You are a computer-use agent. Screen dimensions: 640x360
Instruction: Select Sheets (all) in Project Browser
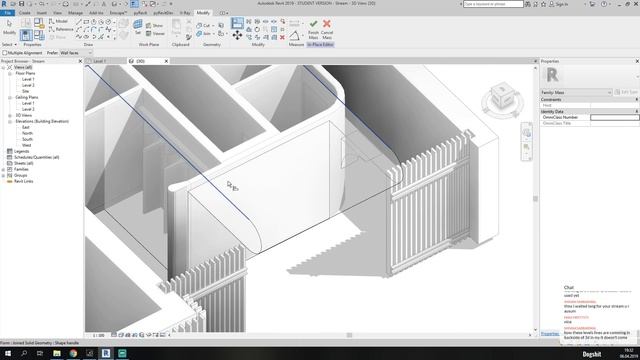pos(24,163)
